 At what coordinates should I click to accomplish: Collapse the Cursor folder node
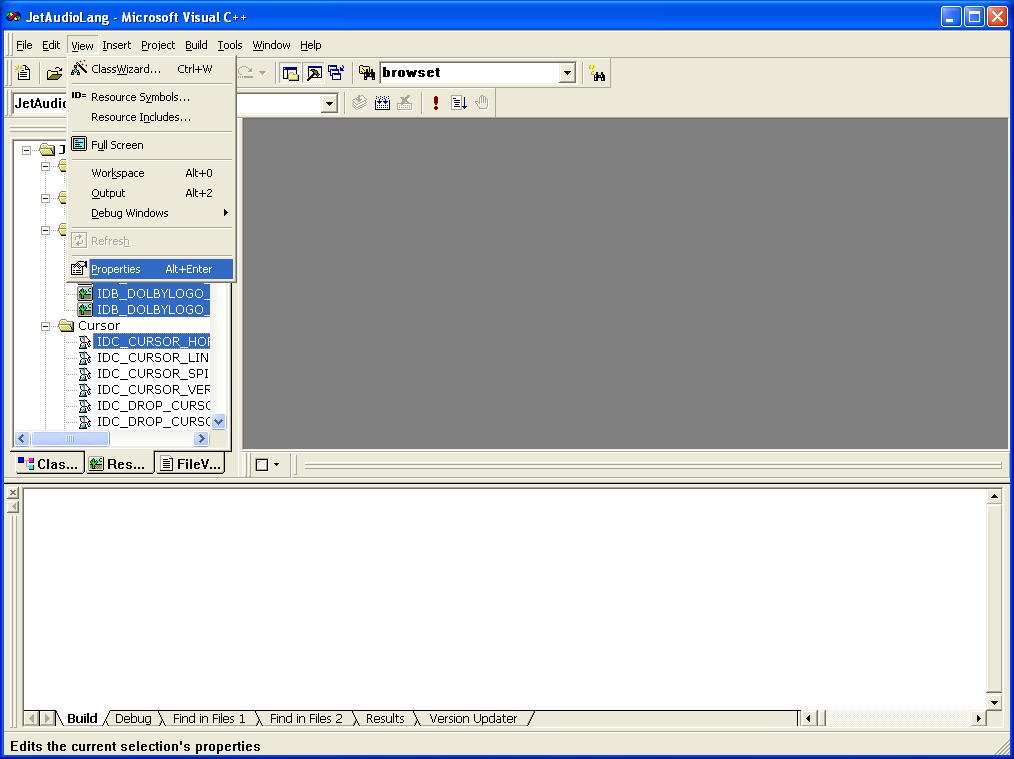pos(45,326)
